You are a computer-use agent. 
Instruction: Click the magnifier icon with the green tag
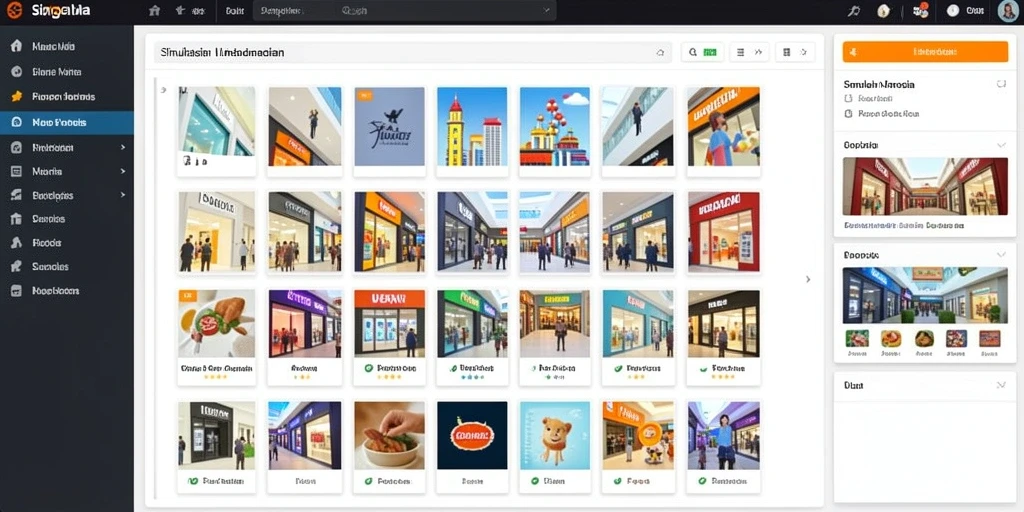[x=703, y=52]
